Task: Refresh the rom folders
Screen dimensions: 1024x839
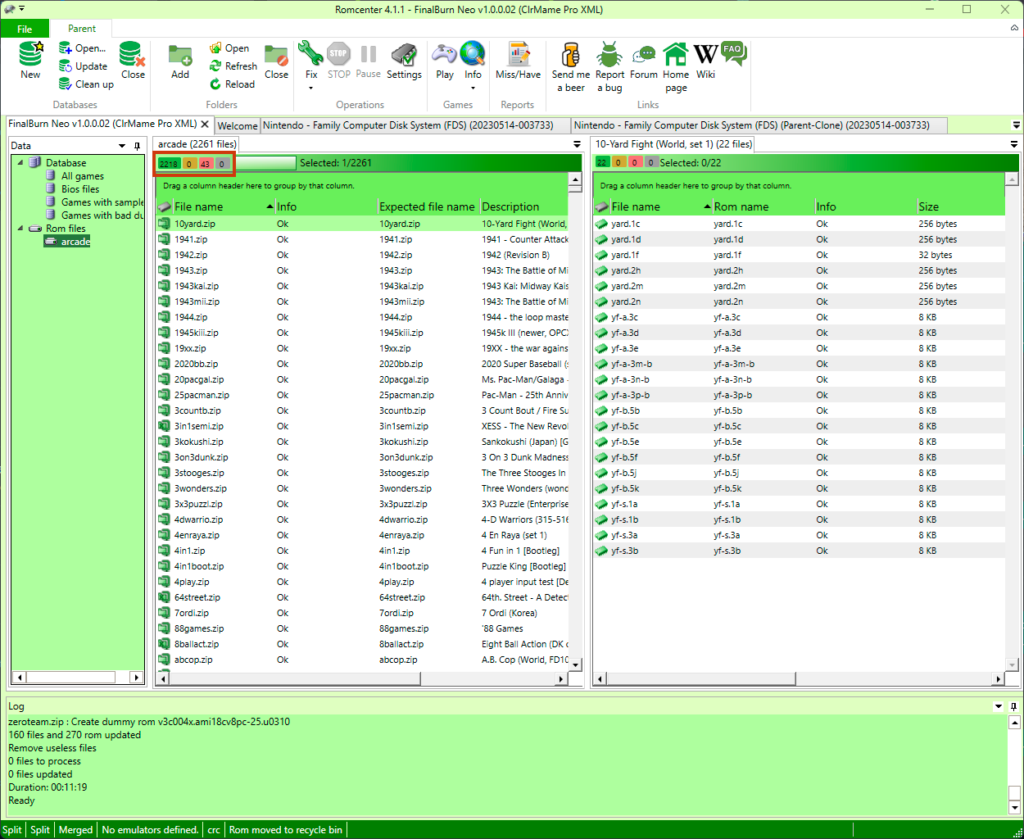Action: tap(233, 66)
